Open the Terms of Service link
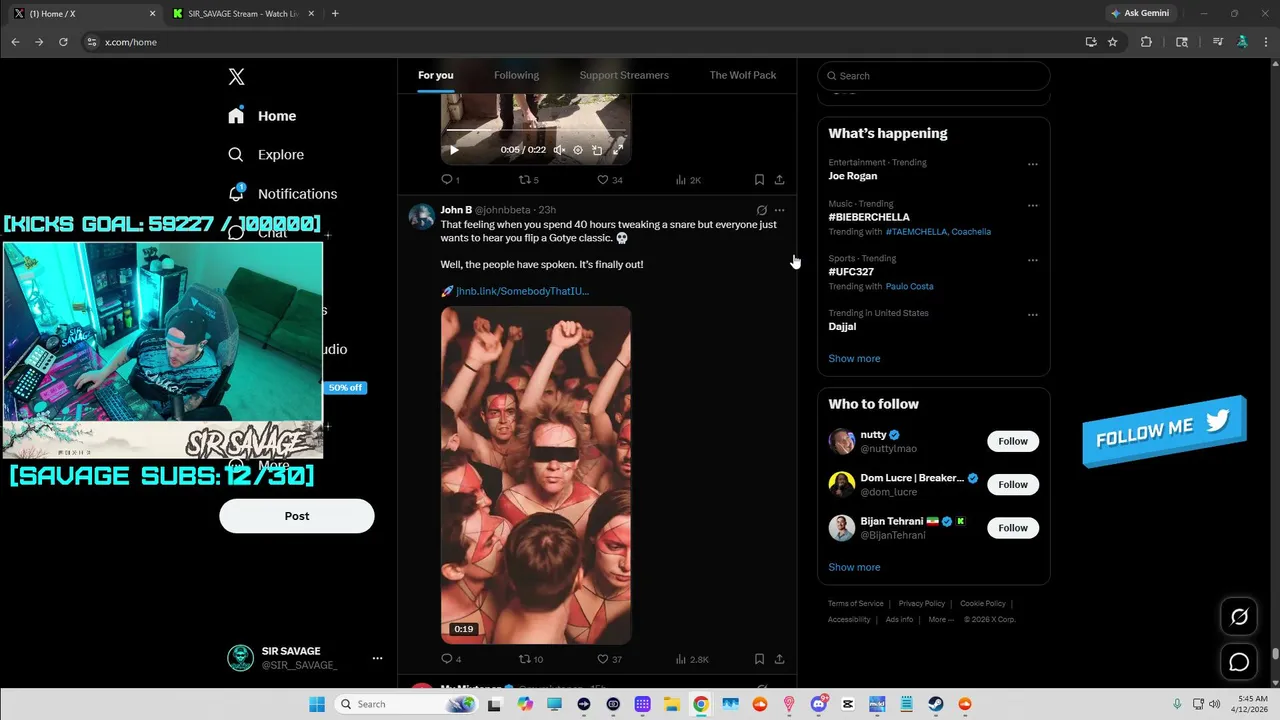 coord(856,603)
